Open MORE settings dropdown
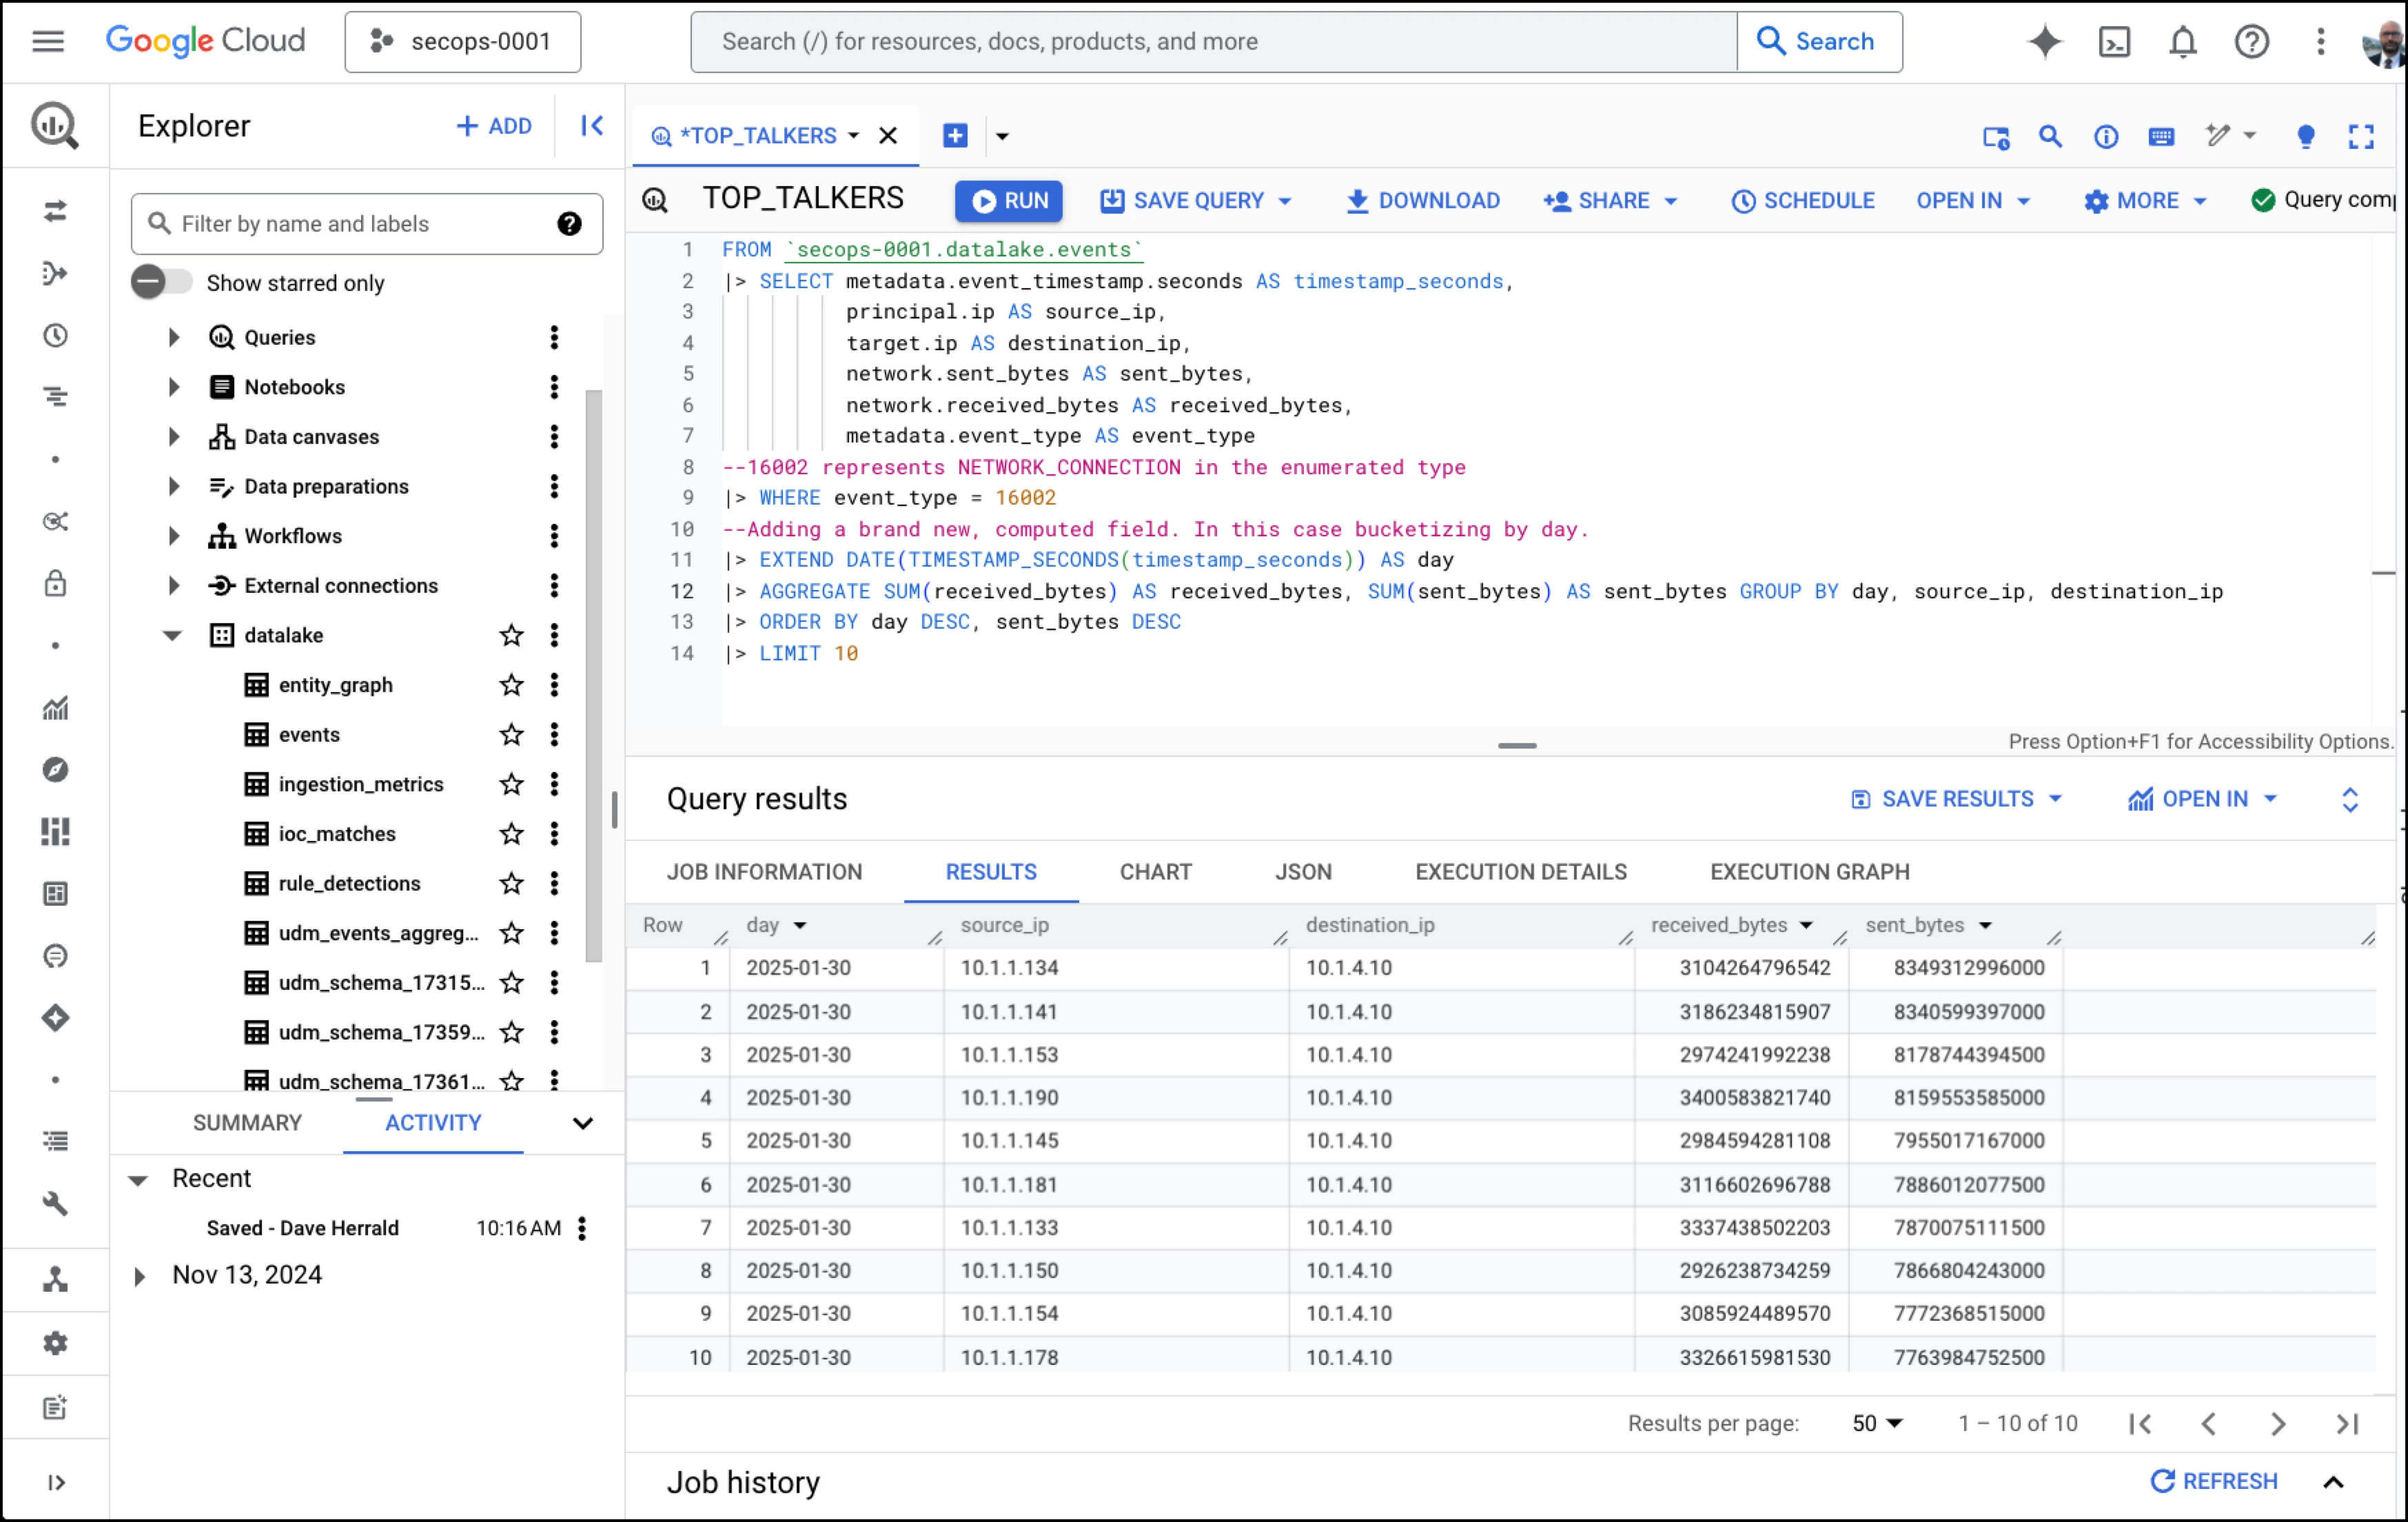 (2145, 201)
